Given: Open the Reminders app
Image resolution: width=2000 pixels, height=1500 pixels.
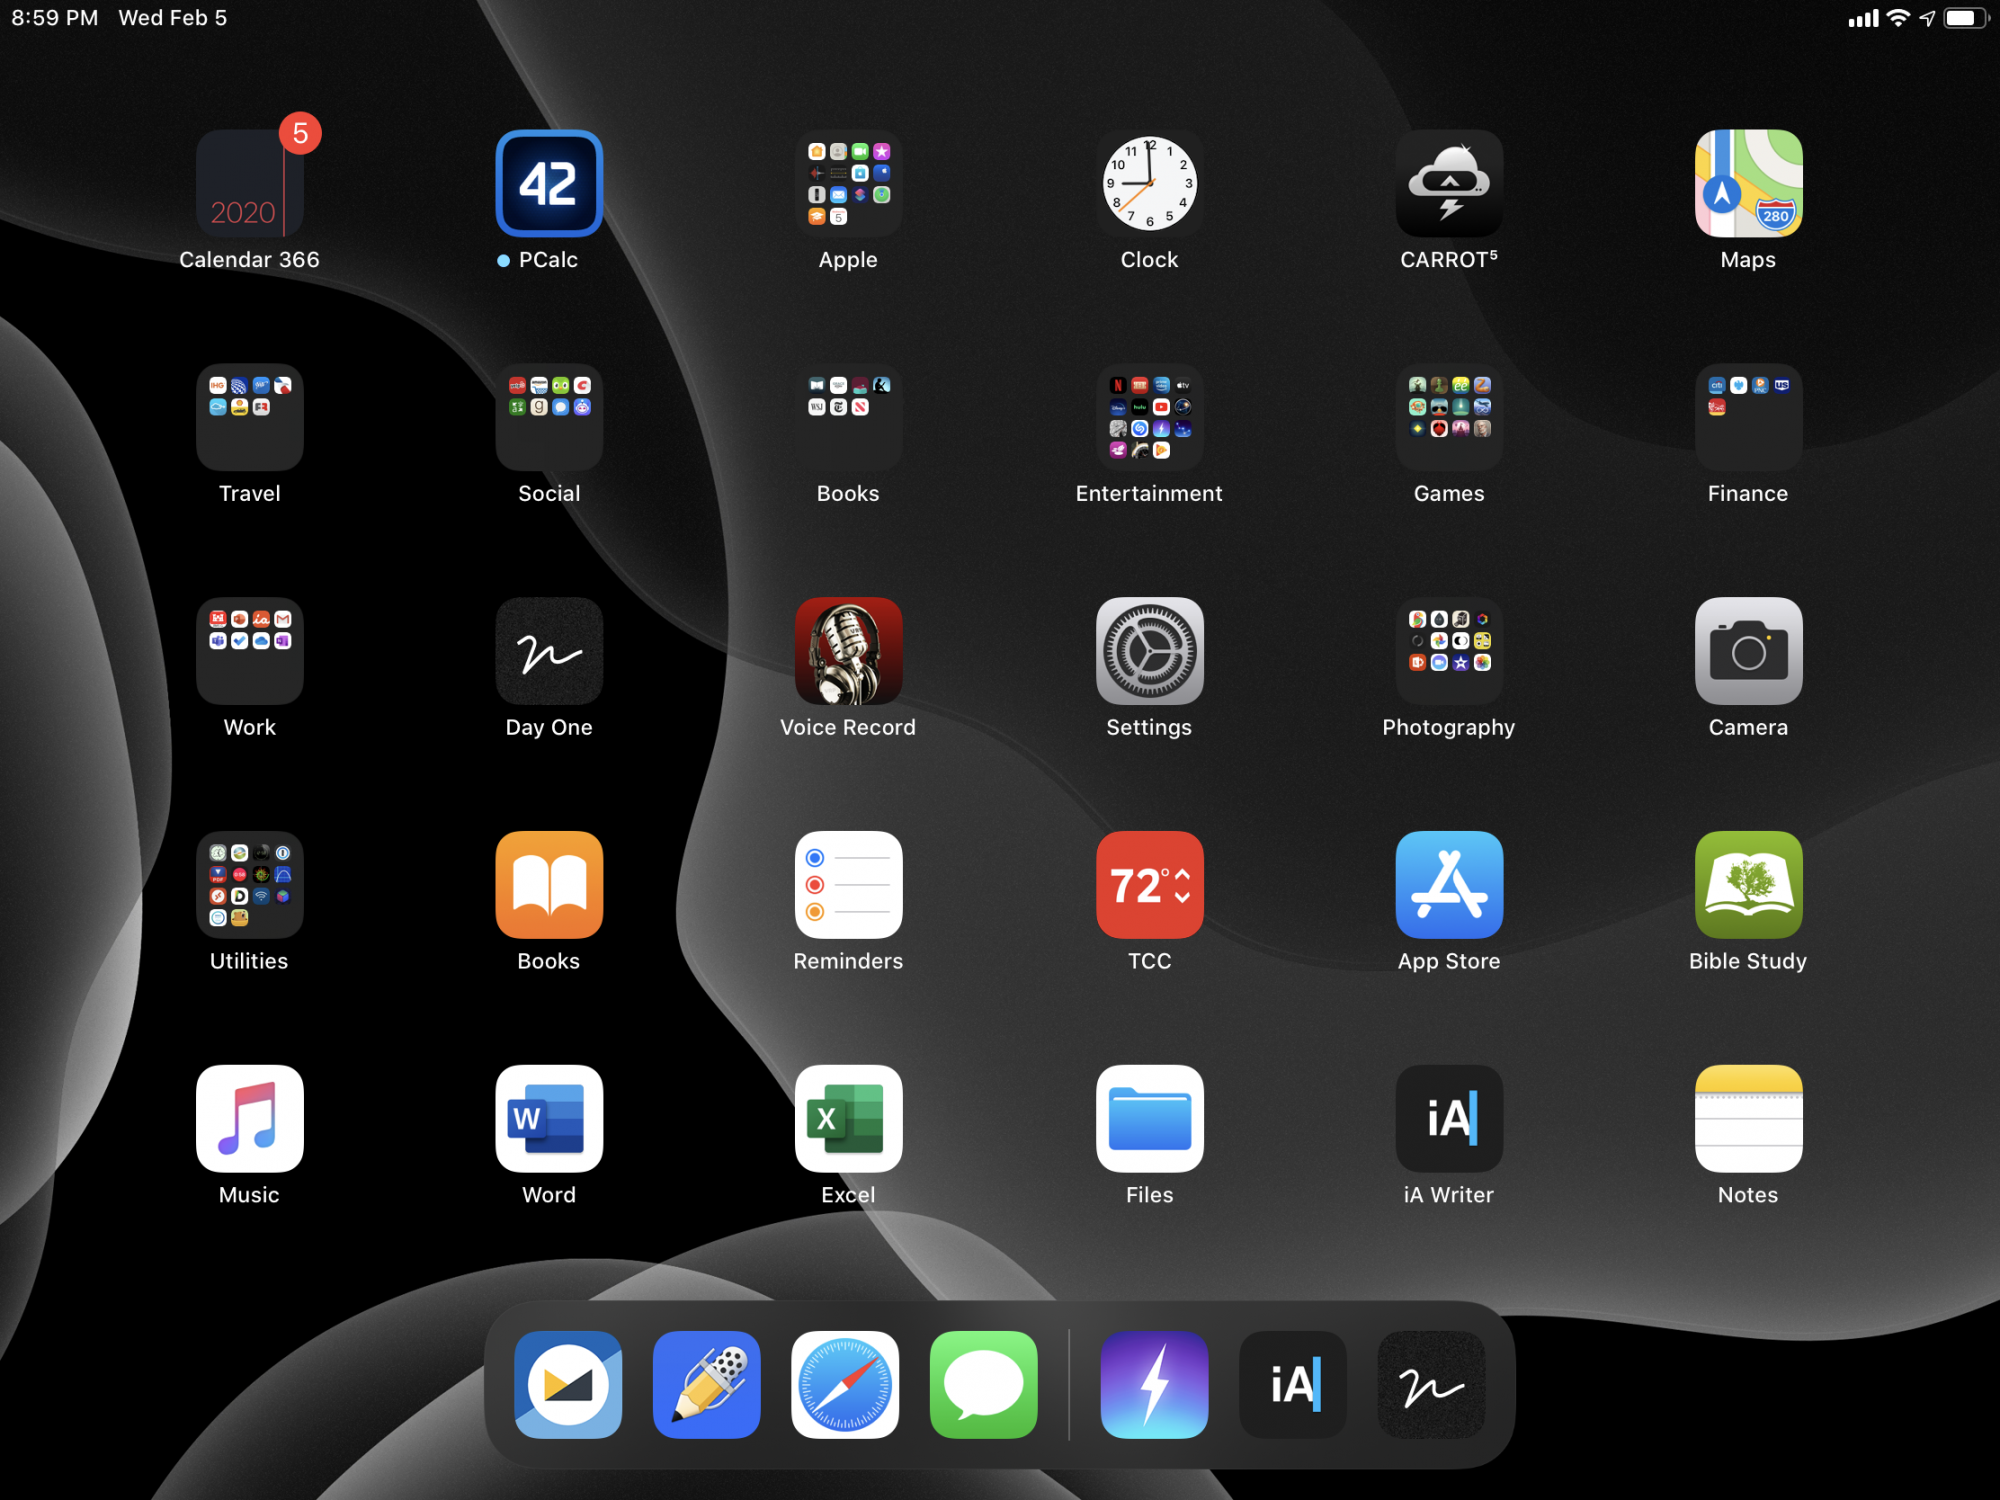Looking at the screenshot, I should pyautogui.click(x=849, y=885).
